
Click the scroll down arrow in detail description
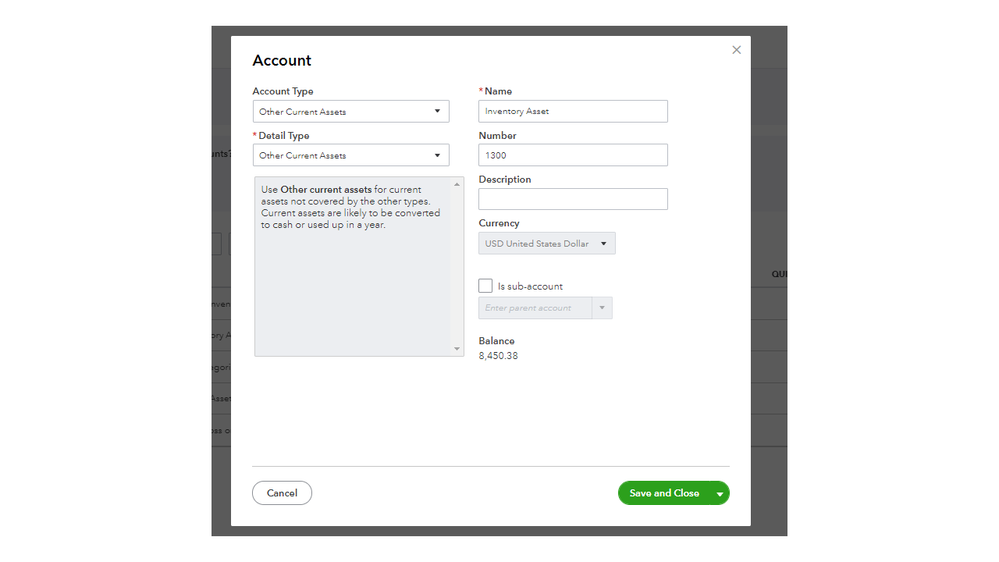458,349
